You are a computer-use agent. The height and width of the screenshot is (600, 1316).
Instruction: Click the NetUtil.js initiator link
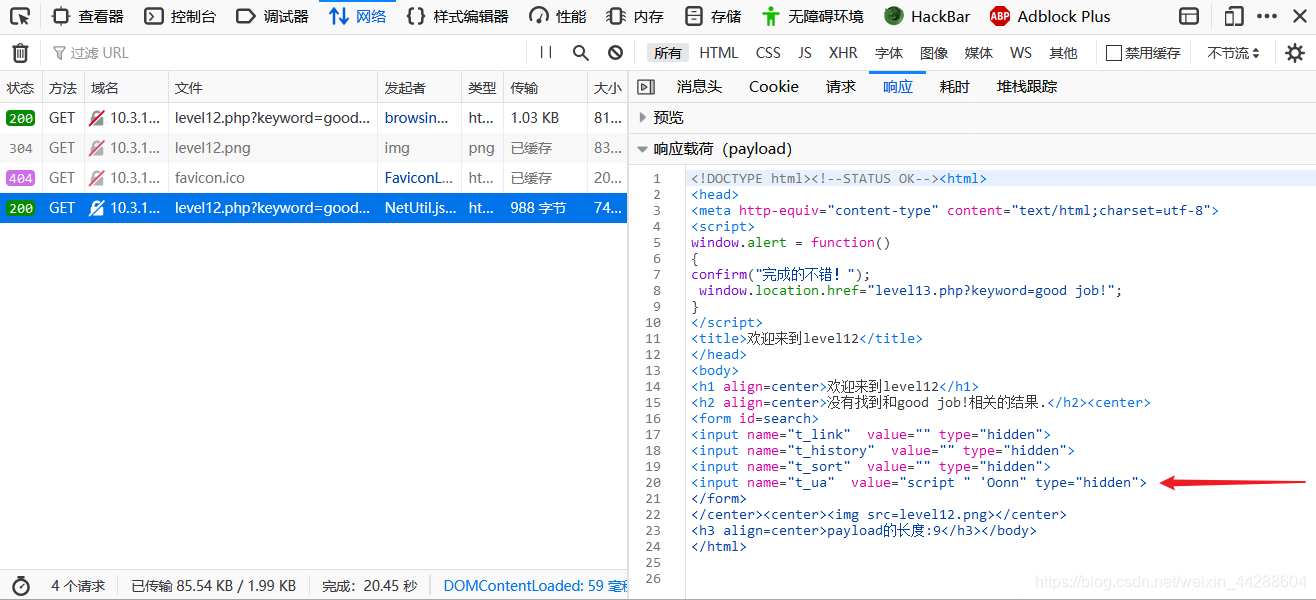(419, 208)
